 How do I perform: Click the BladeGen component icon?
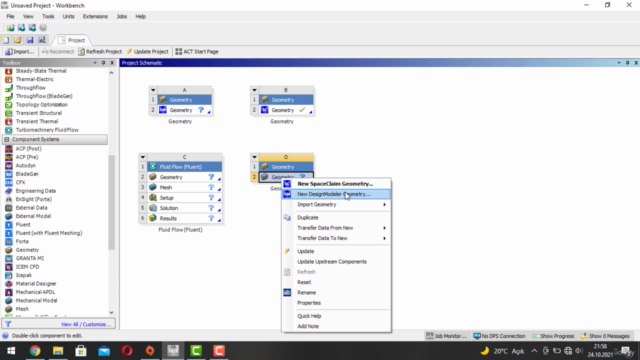pos(9,174)
